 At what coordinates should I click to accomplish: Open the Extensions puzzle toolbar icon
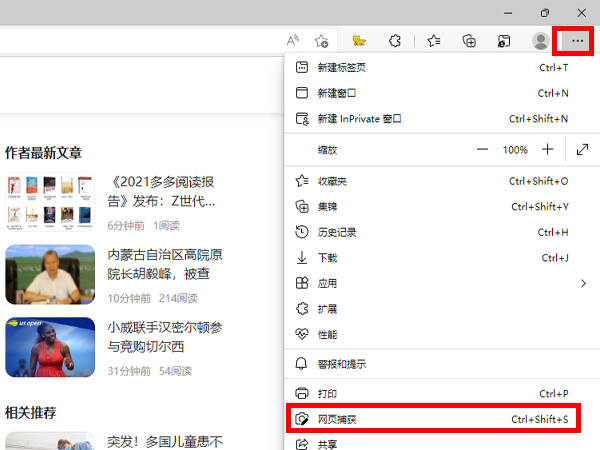[395, 41]
